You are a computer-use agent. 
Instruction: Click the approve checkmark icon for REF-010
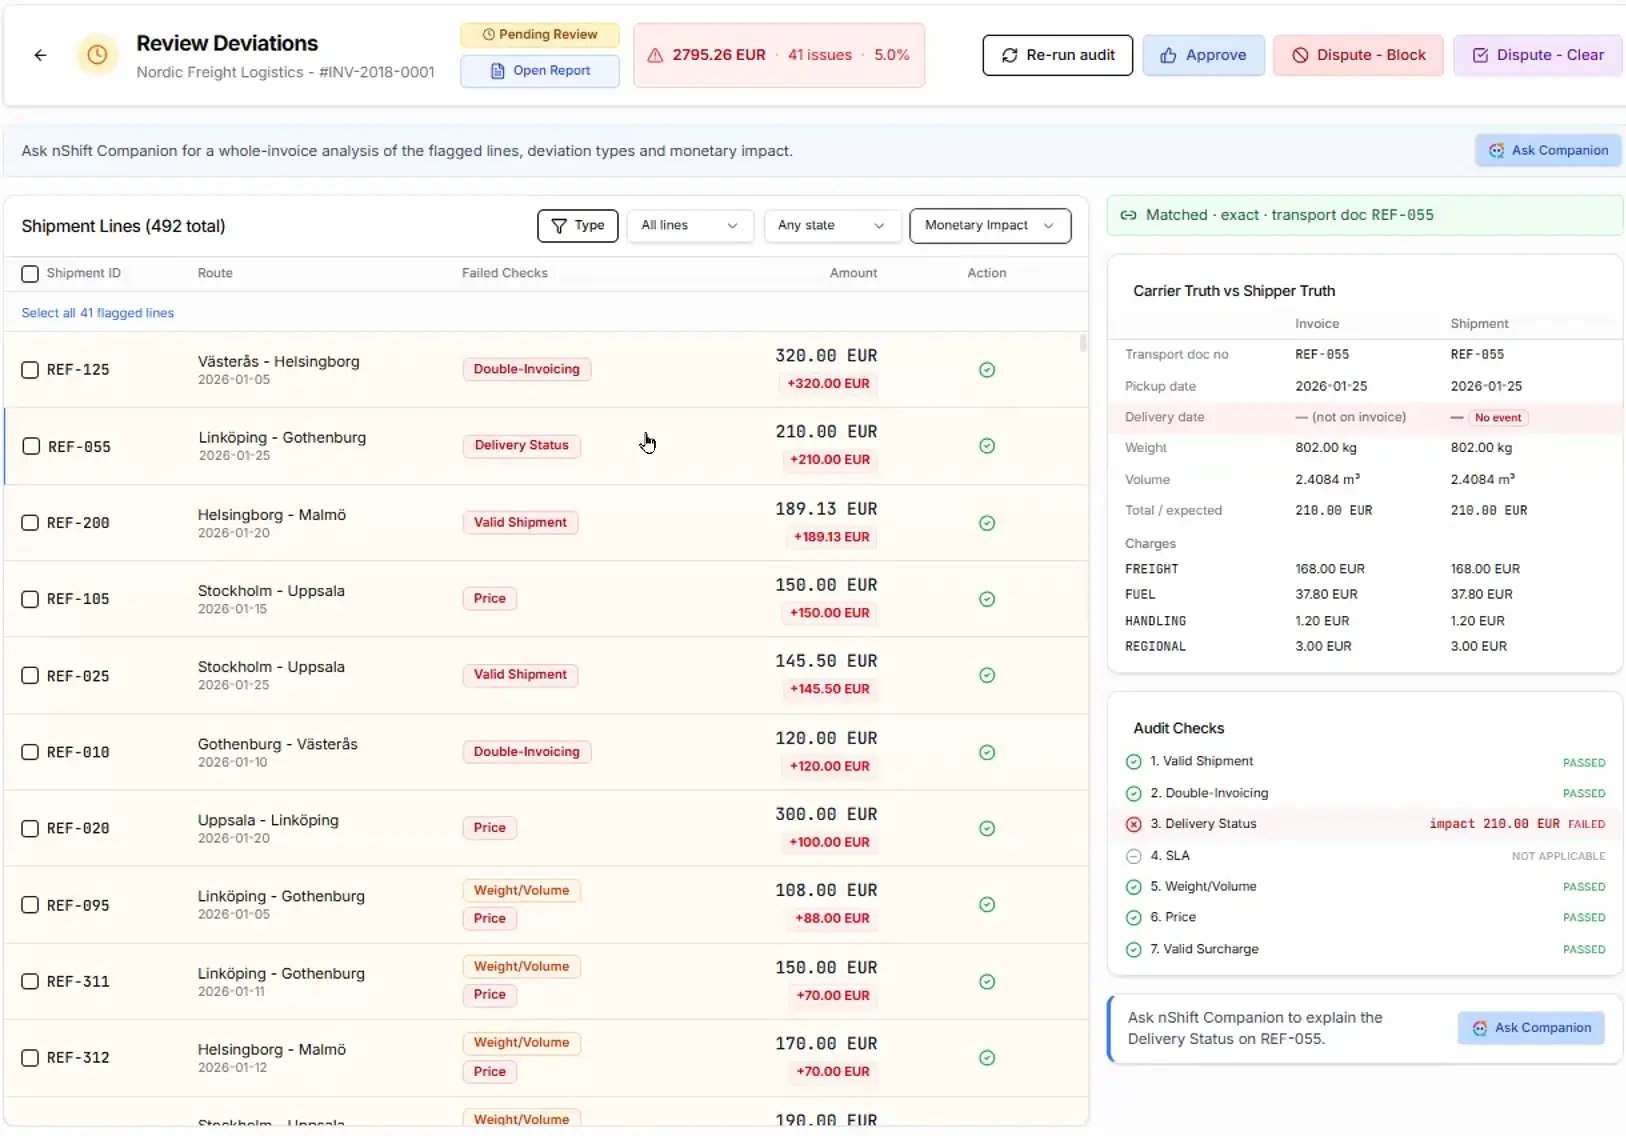[987, 752]
